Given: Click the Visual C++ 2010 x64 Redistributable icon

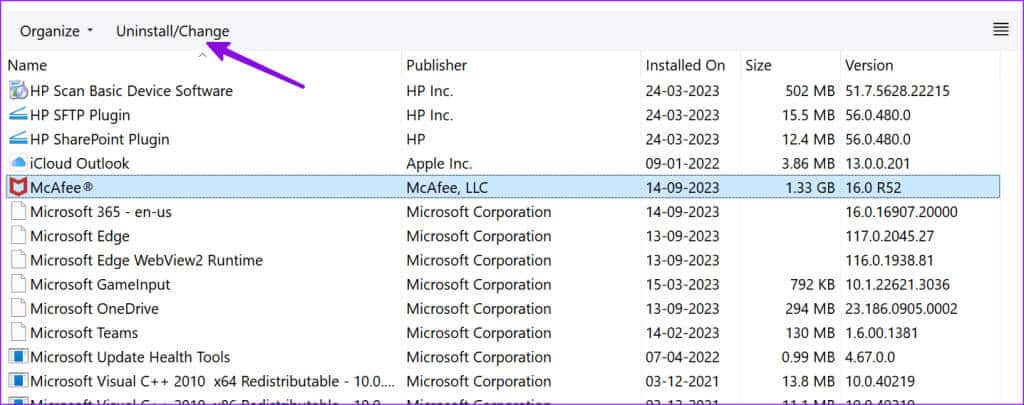Looking at the screenshot, I should tap(18, 381).
